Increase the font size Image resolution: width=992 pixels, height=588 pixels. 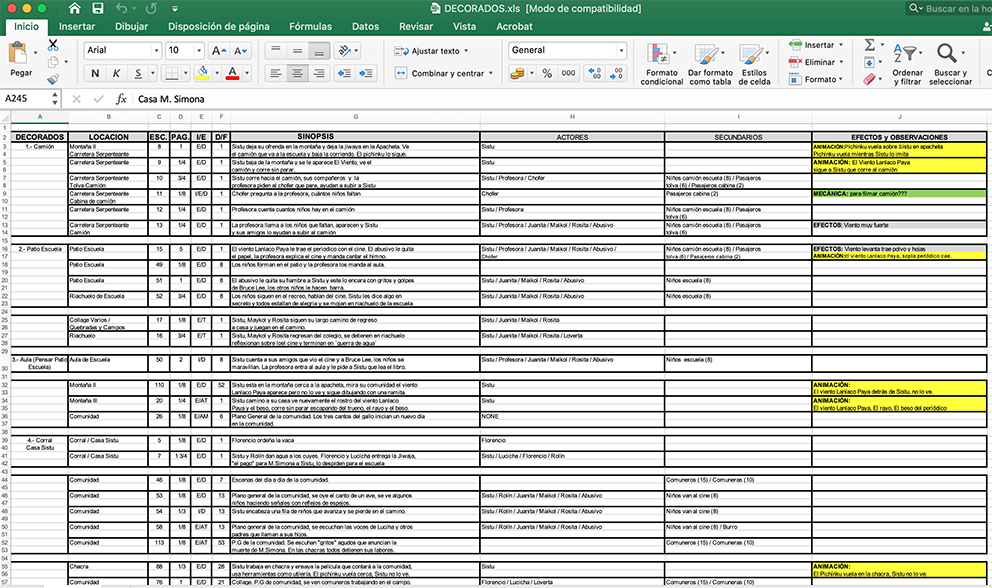(219, 51)
